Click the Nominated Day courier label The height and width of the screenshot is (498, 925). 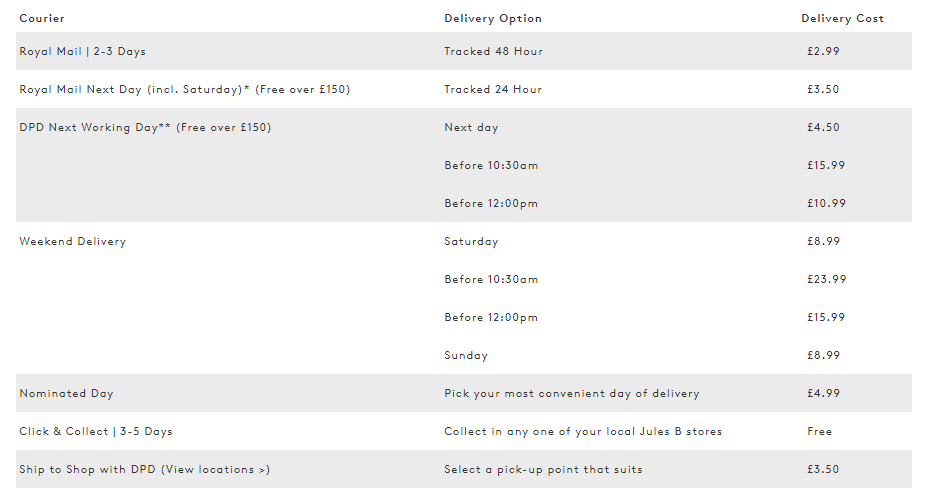point(66,394)
